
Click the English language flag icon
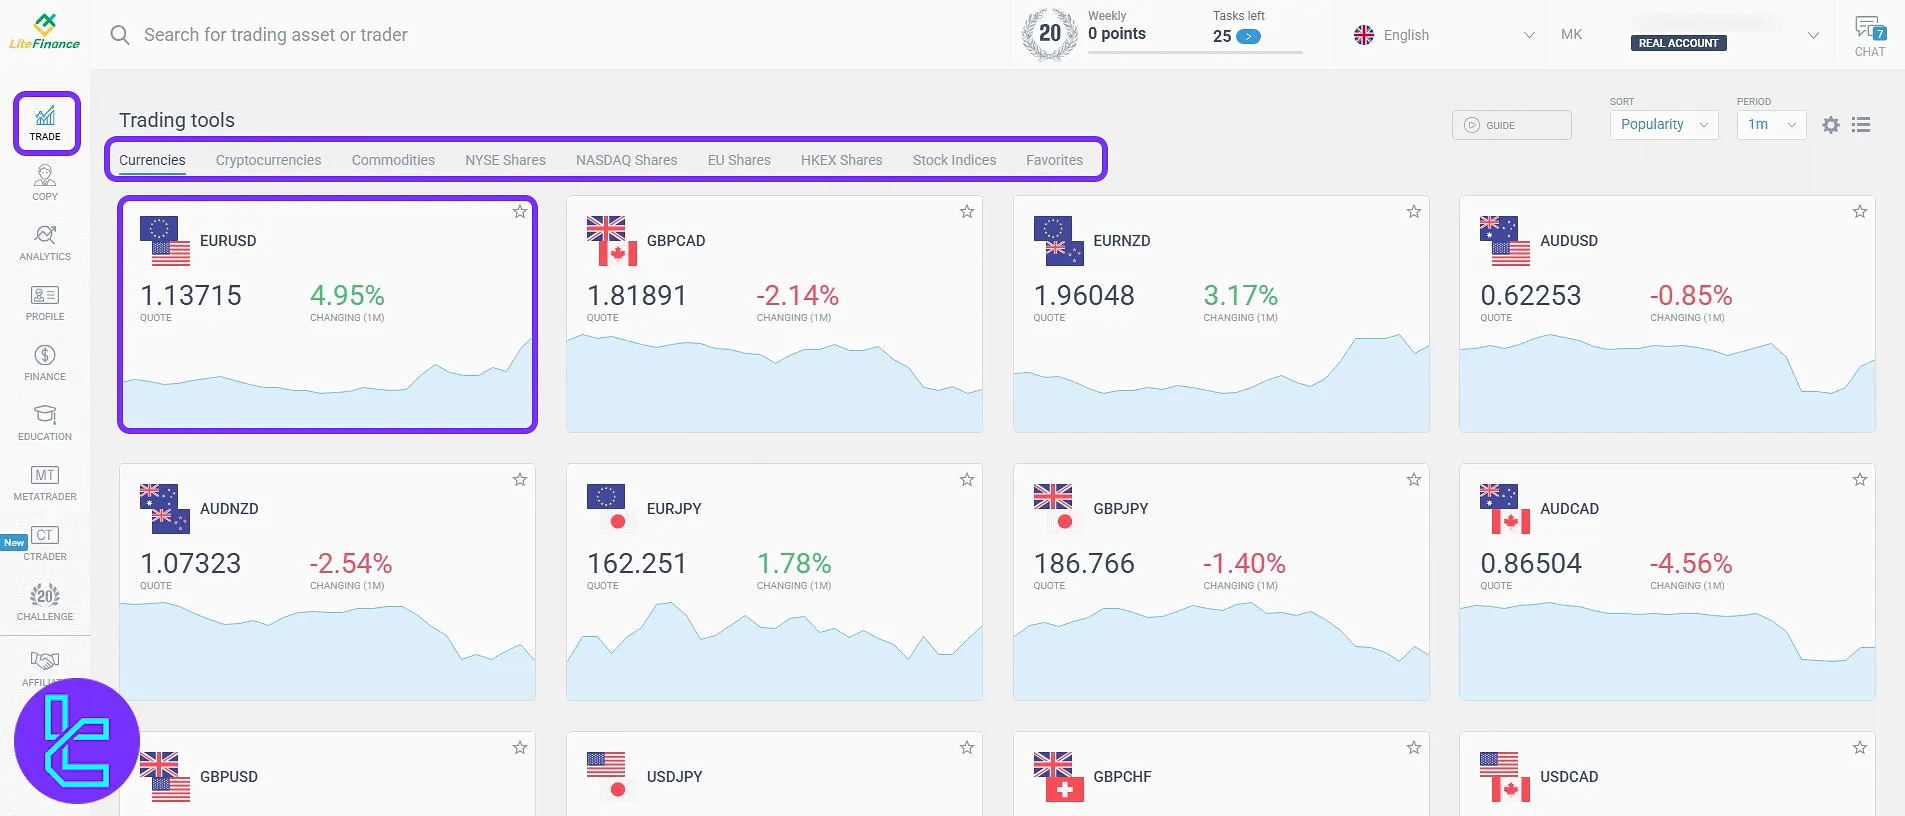coord(1364,35)
